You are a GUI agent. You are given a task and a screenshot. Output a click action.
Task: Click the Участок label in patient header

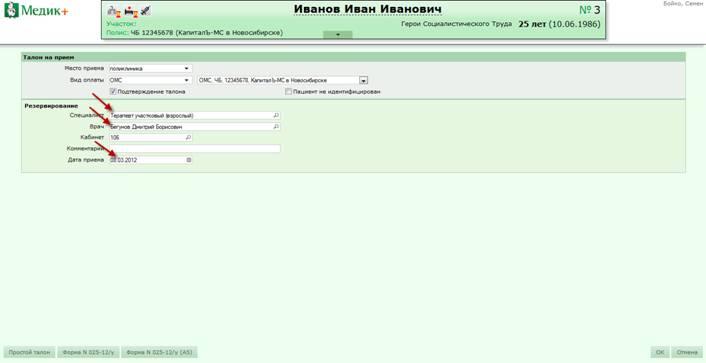click(x=122, y=23)
